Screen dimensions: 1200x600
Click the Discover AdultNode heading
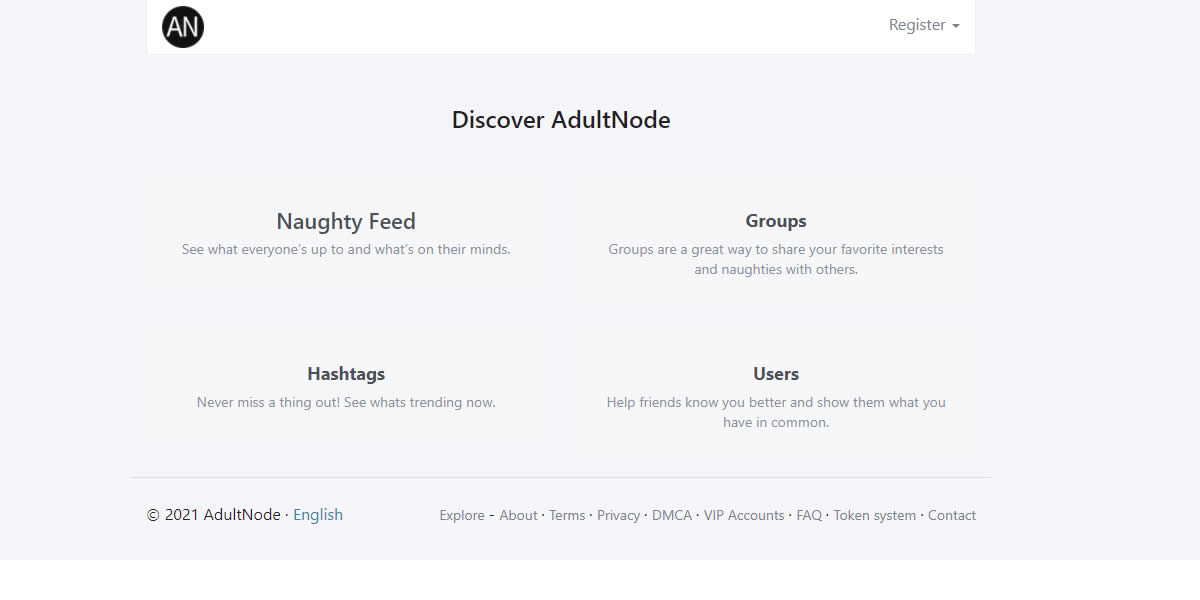[x=561, y=120]
